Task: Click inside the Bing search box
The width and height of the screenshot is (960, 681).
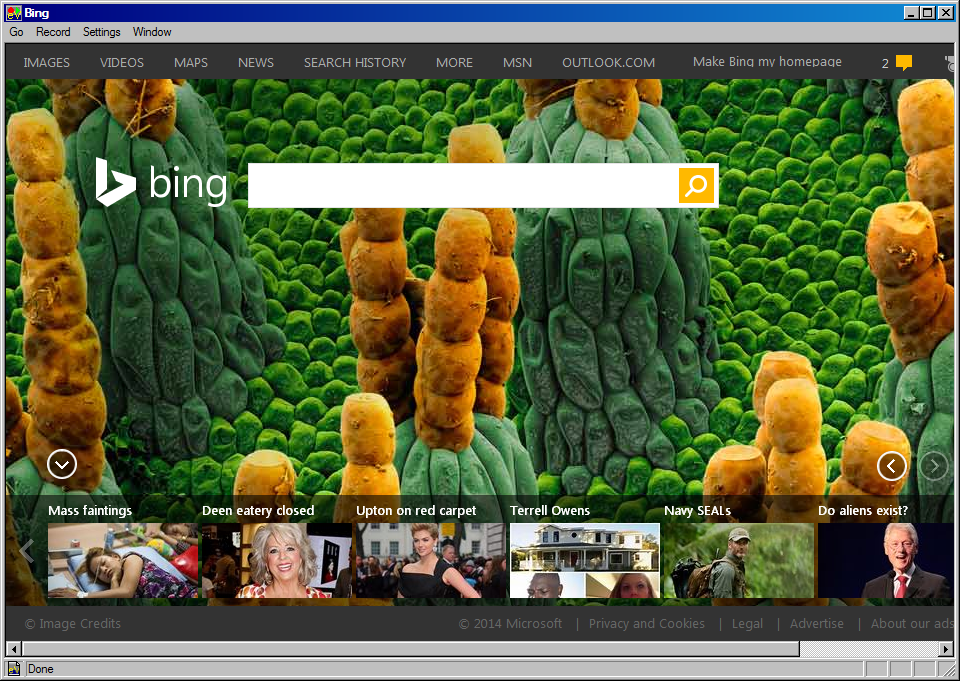Action: click(x=462, y=185)
